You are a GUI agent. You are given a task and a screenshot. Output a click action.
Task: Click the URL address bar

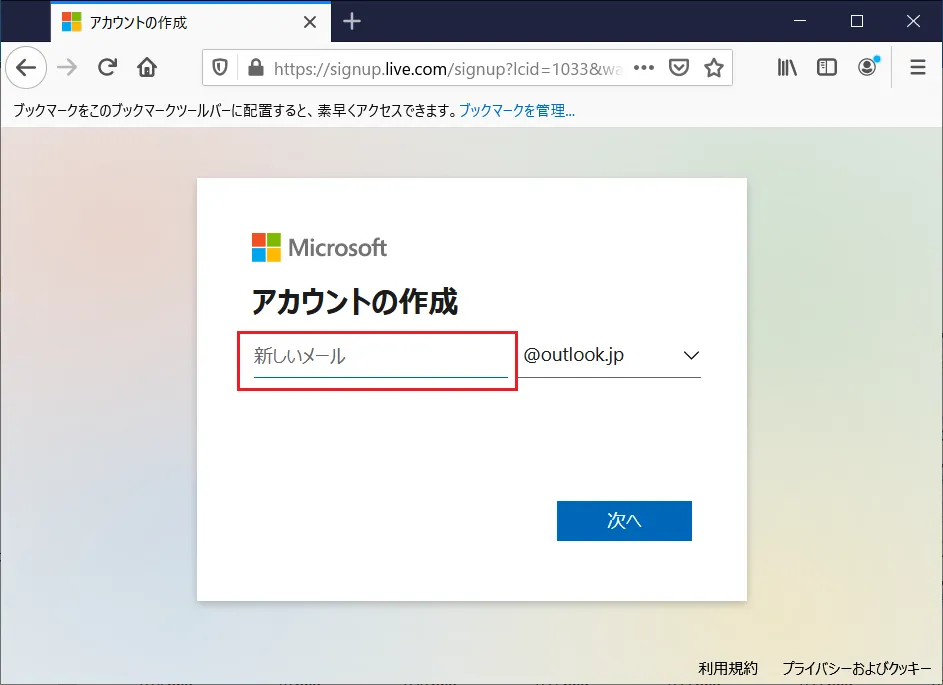(x=447, y=69)
